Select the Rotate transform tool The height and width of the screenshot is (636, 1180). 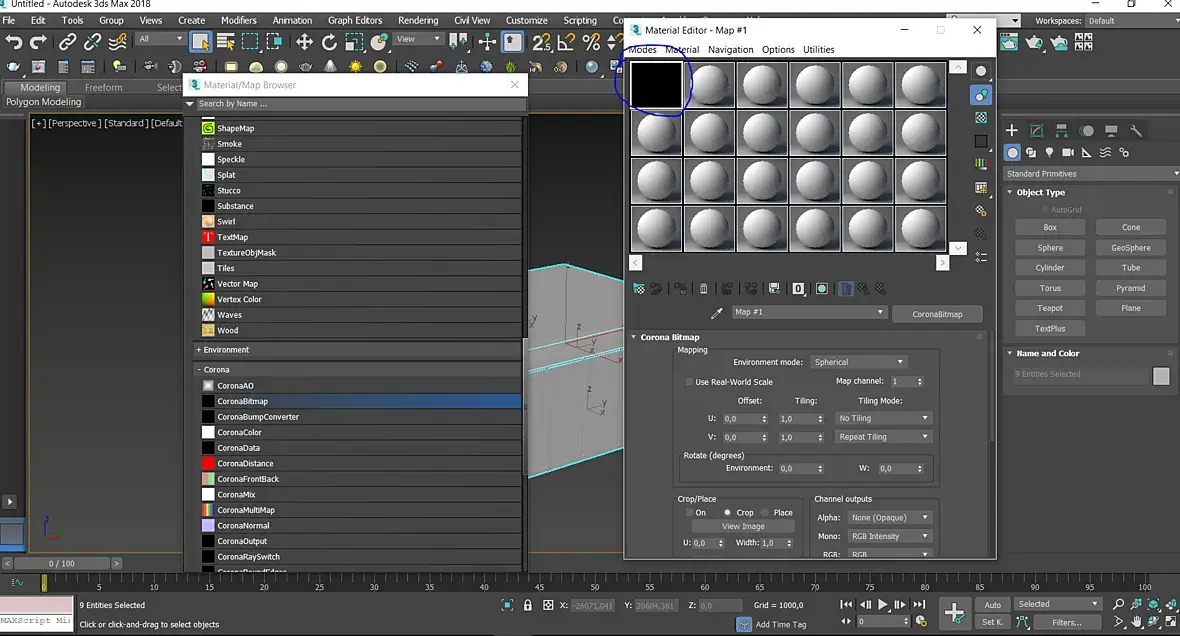(329, 42)
